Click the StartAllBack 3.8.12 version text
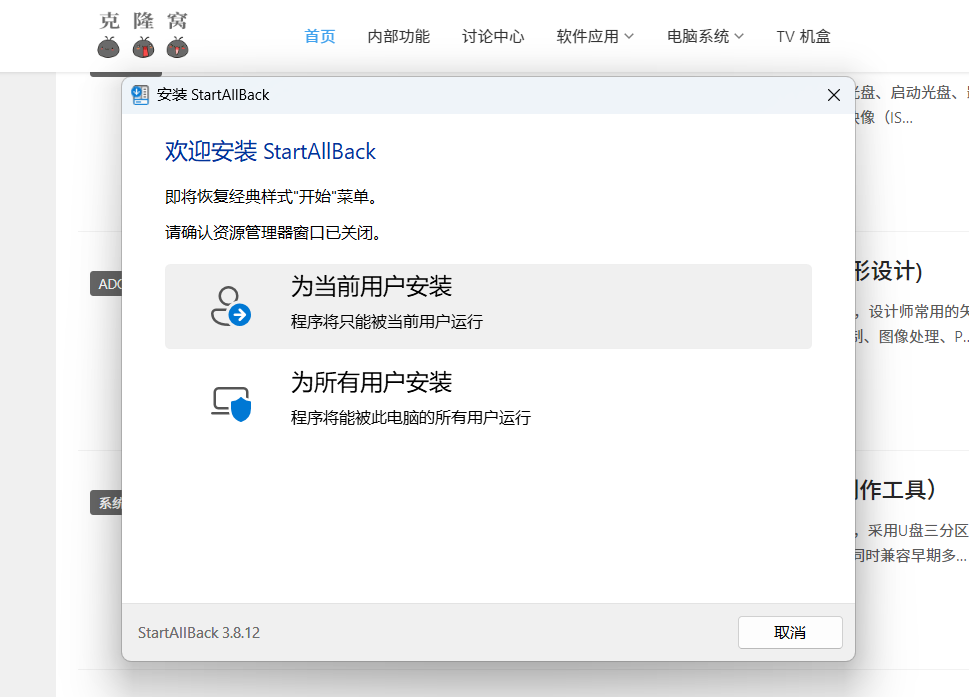The width and height of the screenshot is (969, 697). click(199, 633)
